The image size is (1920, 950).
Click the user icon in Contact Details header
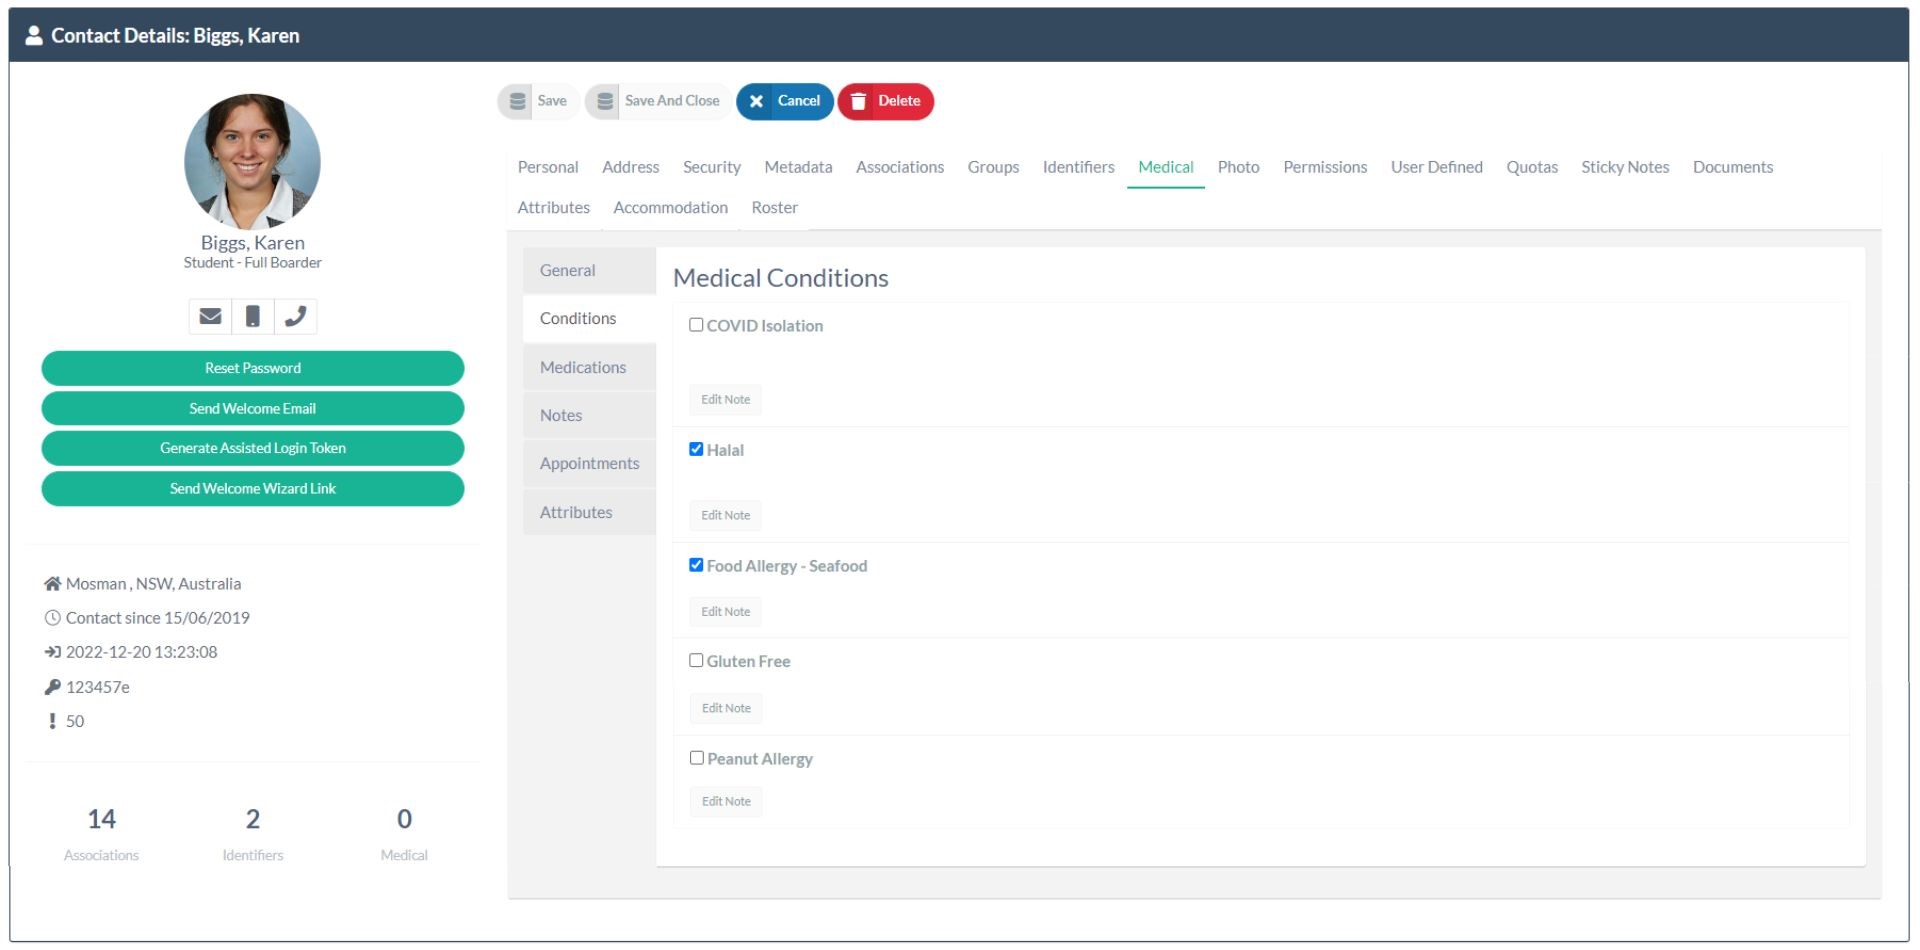pos(34,36)
